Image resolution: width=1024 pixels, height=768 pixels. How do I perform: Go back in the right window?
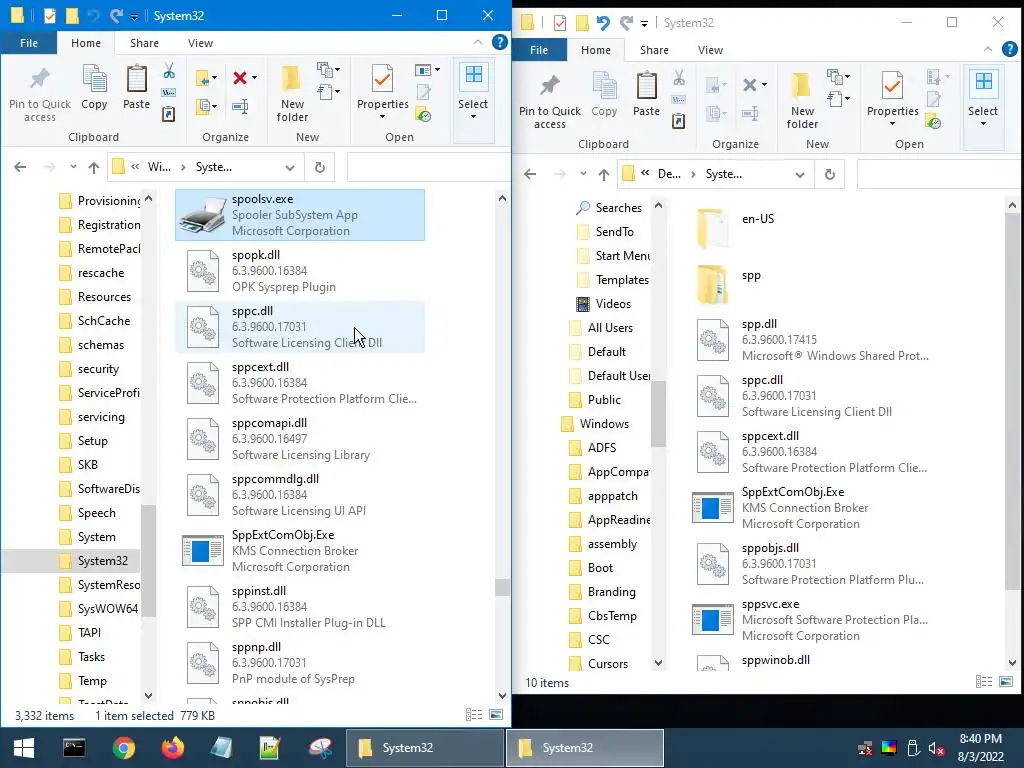tap(530, 174)
